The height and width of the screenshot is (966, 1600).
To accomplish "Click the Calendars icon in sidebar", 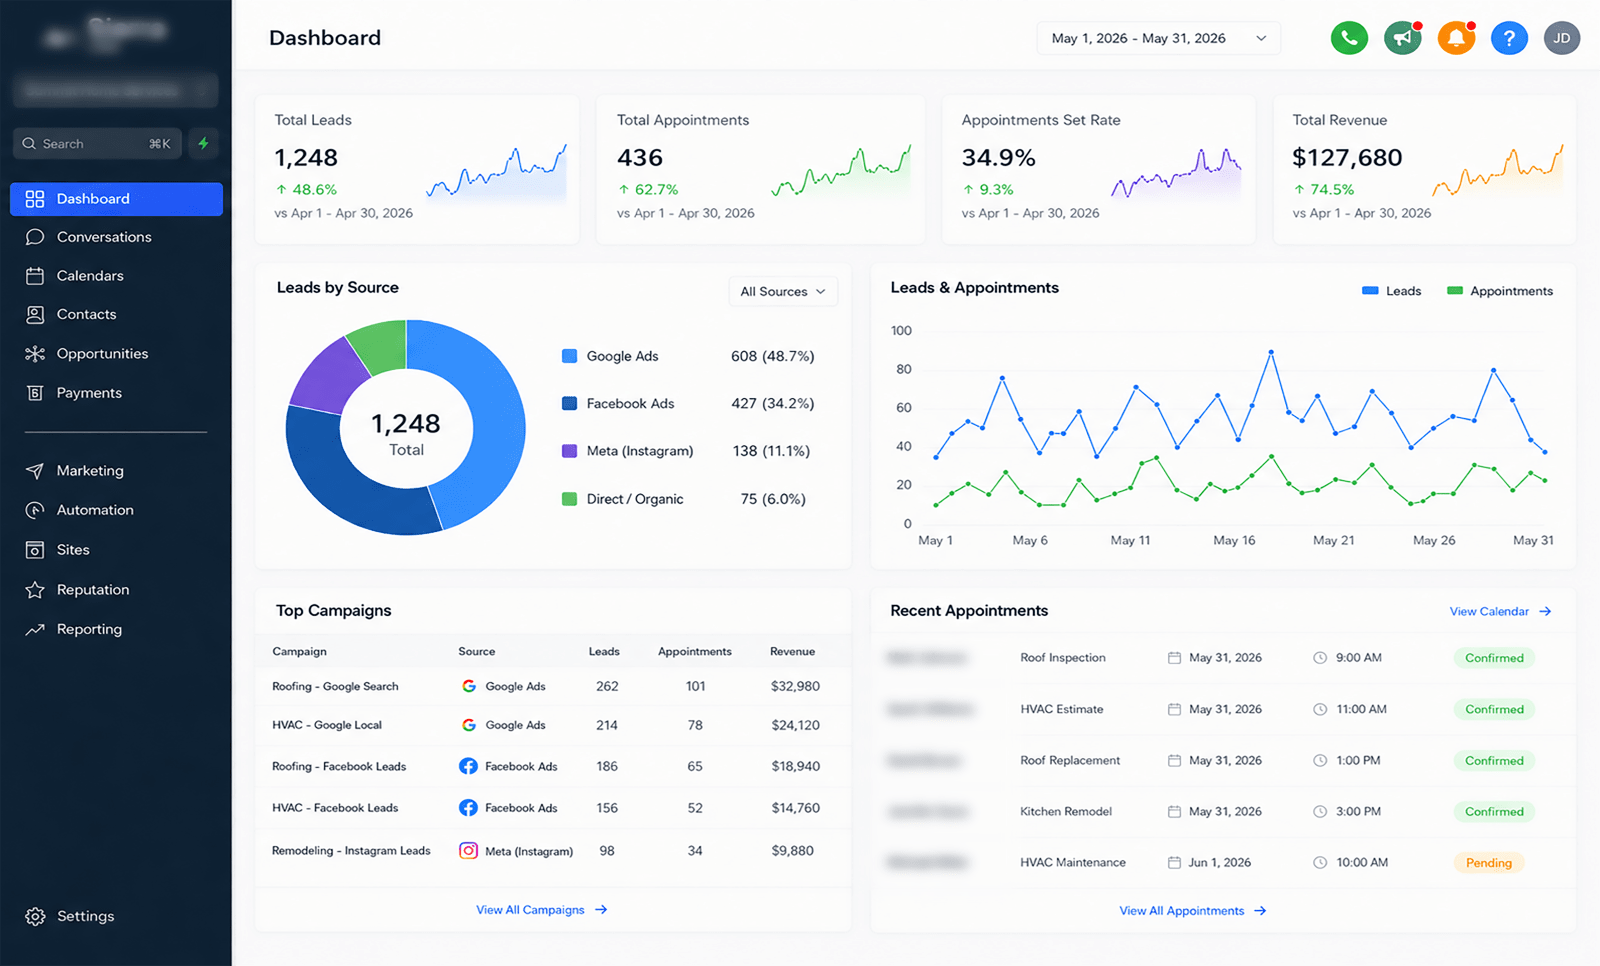I will [x=35, y=276].
